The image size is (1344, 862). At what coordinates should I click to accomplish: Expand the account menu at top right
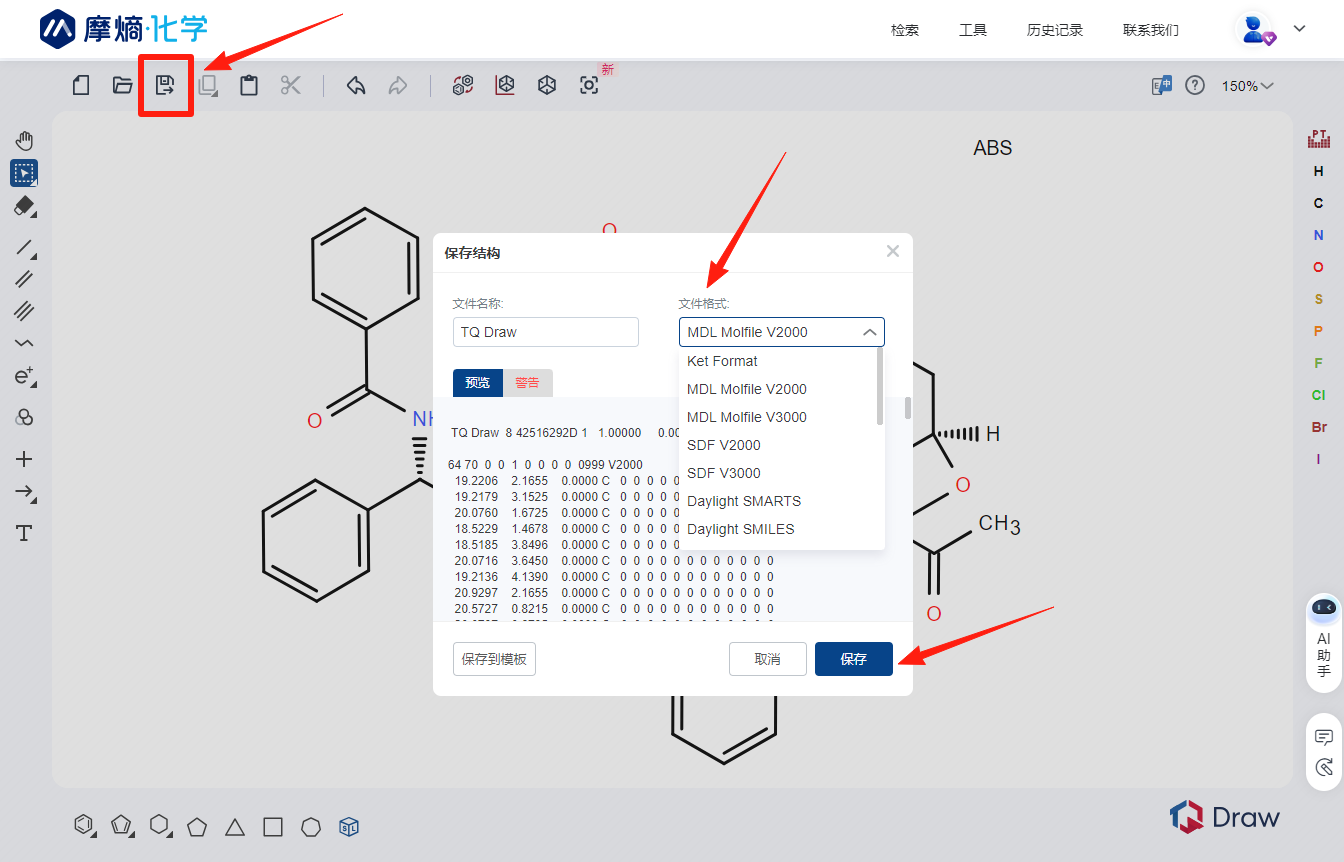(x=1298, y=29)
